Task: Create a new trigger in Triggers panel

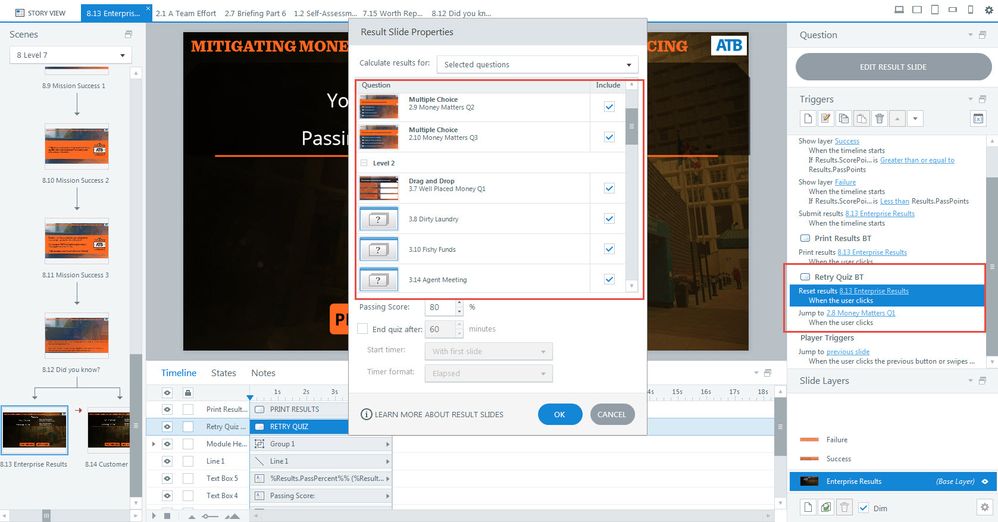Action: [x=808, y=118]
